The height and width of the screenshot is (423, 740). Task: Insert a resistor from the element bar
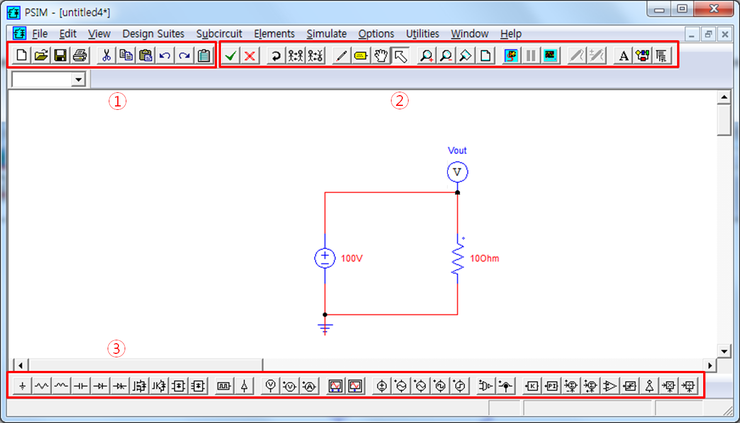click(42, 385)
